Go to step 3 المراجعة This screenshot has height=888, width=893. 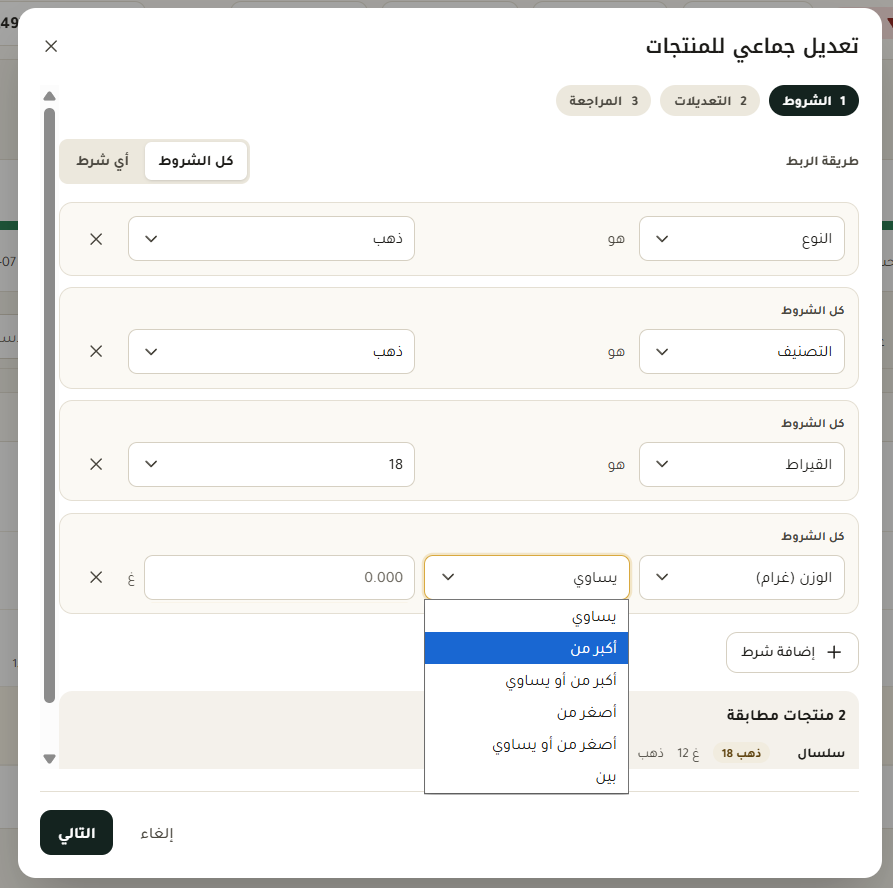(603, 101)
